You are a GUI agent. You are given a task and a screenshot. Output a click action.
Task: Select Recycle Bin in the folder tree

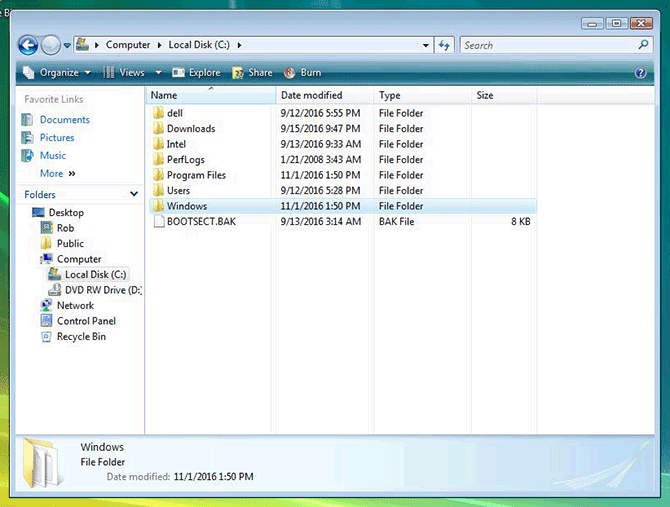coord(81,337)
